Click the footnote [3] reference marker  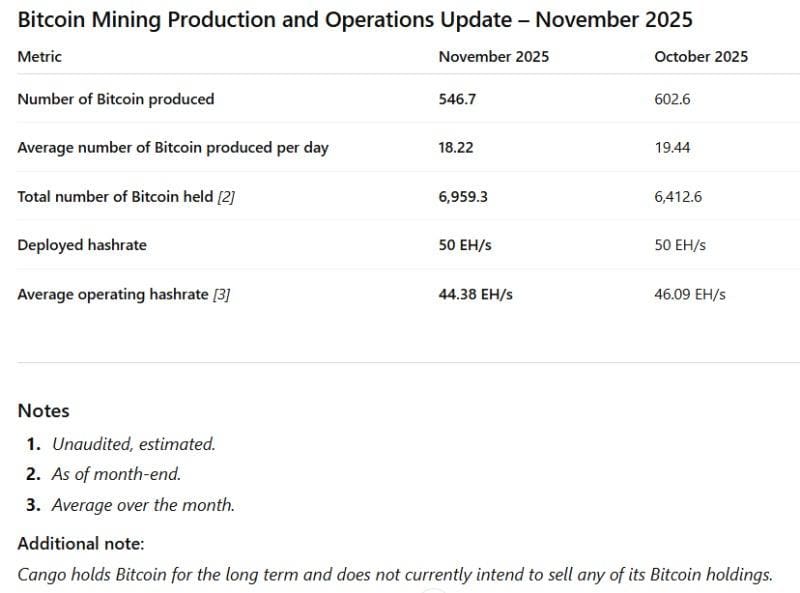(221, 295)
